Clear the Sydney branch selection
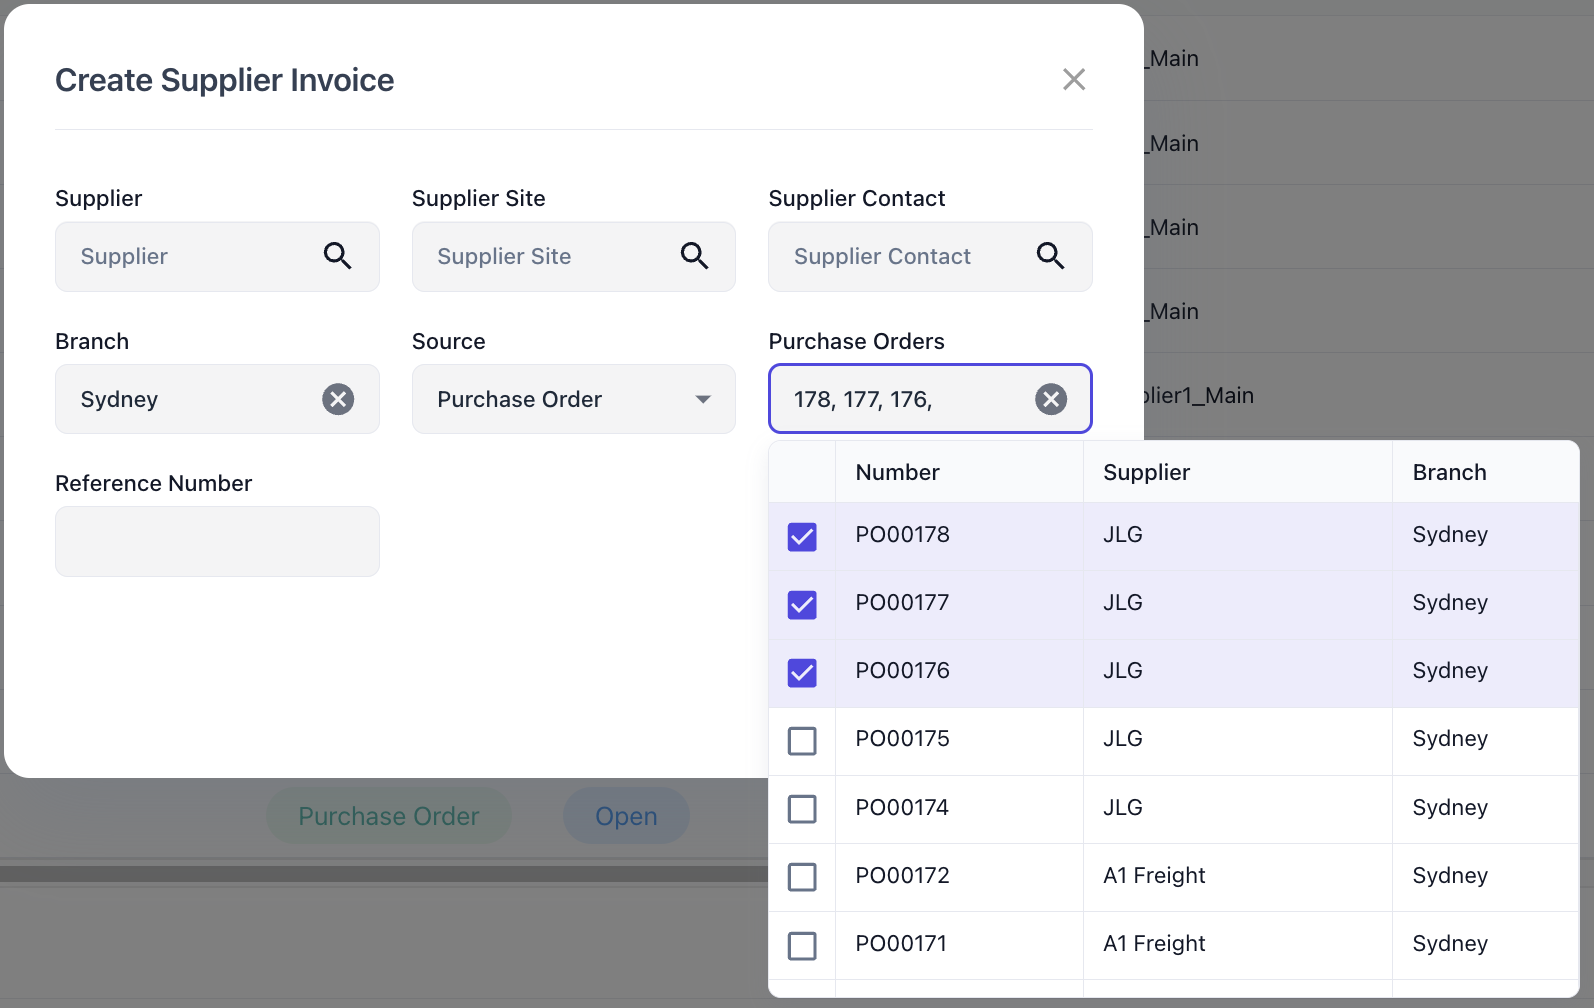This screenshot has height=1008, width=1594. click(338, 399)
